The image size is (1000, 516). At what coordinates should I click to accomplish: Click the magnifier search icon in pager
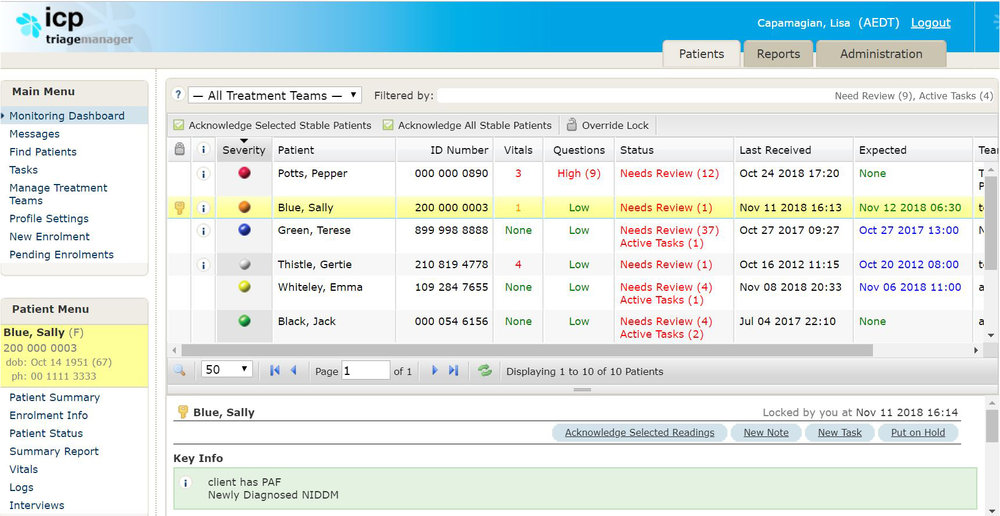[x=179, y=370]
